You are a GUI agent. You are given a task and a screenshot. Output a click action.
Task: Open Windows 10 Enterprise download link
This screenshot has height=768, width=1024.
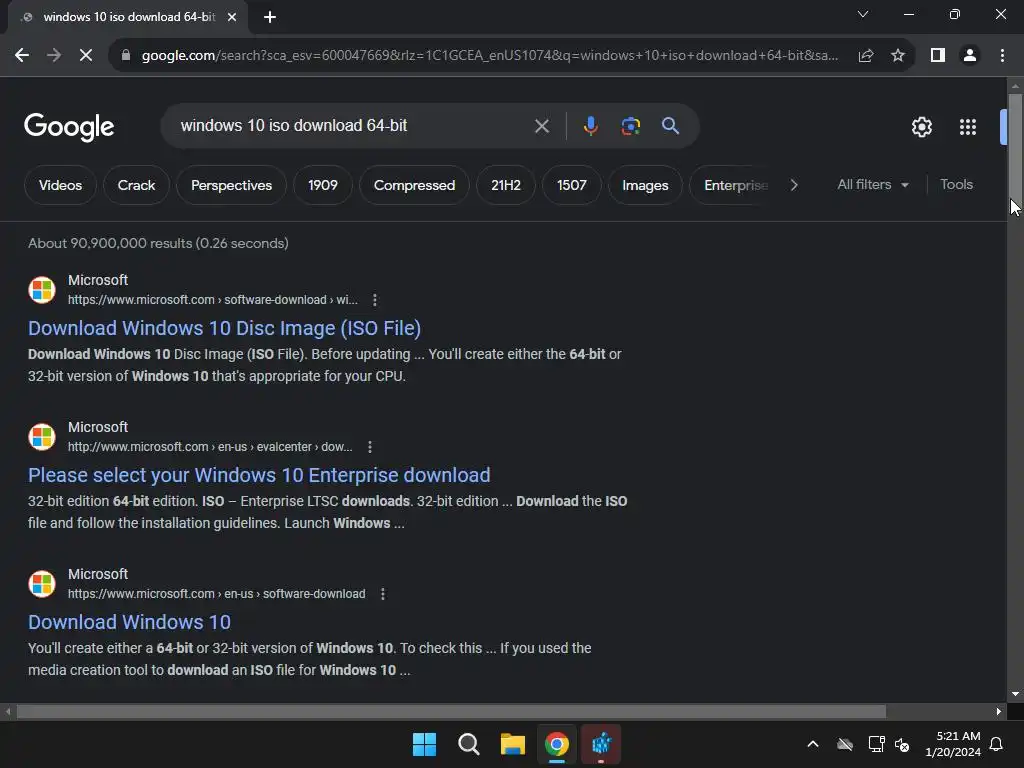(259, 475)
